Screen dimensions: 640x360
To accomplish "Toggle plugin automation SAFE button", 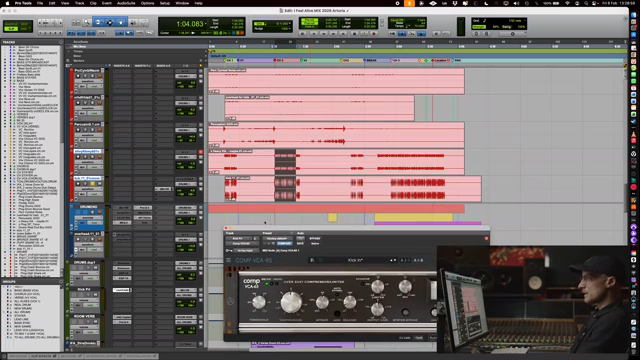I will (x=300, y=244).
